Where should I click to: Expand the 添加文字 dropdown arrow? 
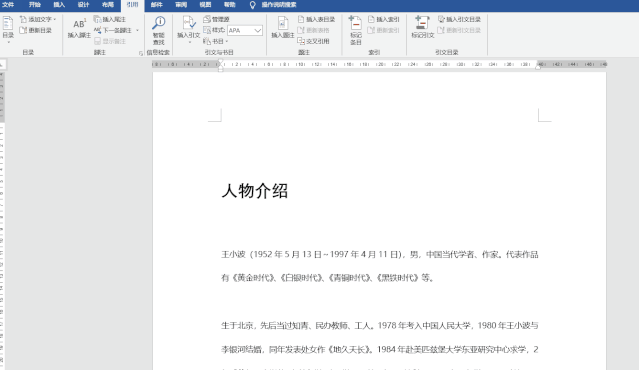click(55, 19)
